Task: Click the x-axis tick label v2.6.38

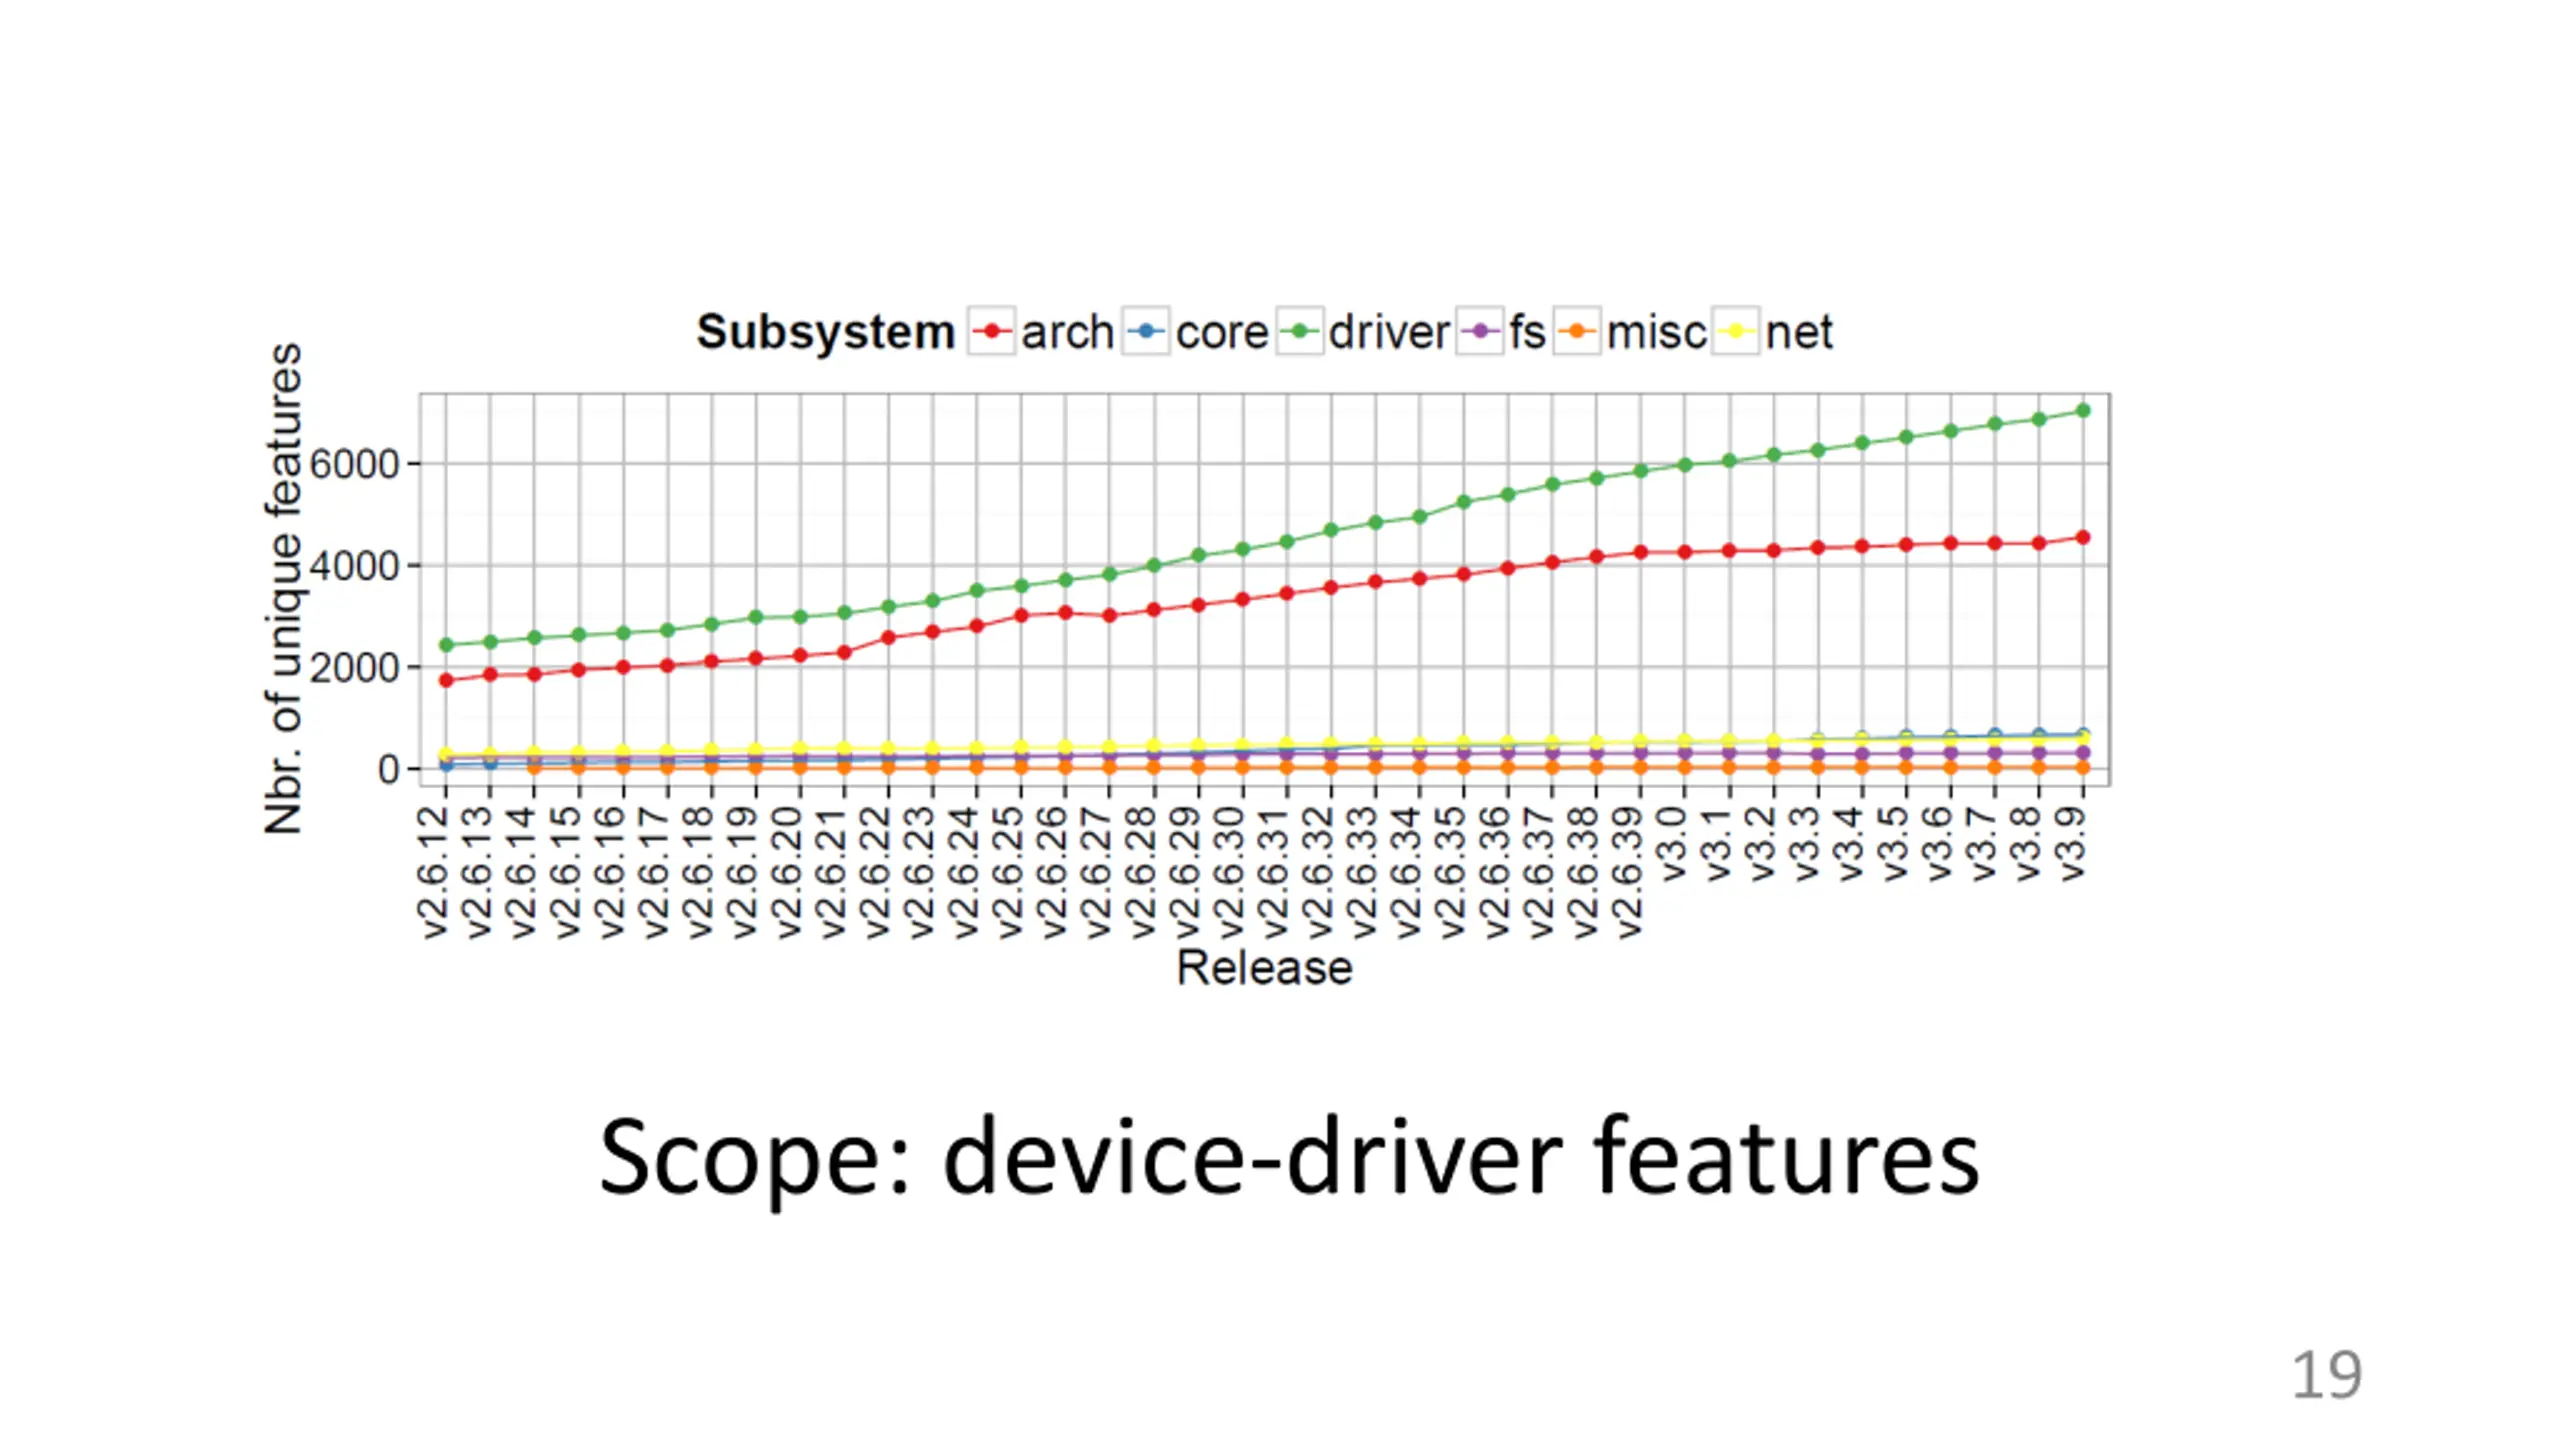Action: (x=1584, y=872)
